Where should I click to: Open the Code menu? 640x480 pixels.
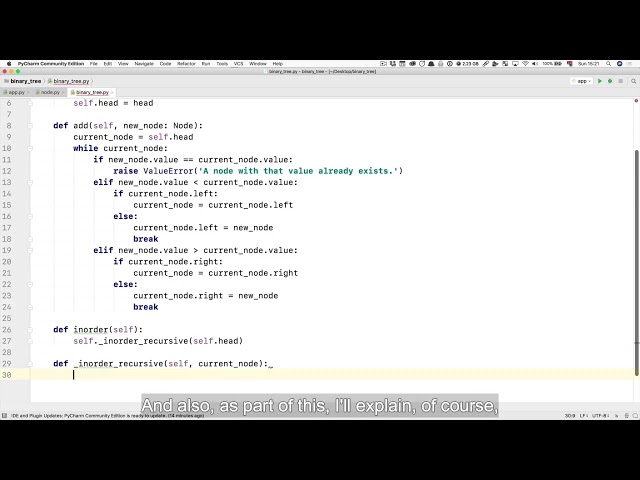(x=165, y=64)
